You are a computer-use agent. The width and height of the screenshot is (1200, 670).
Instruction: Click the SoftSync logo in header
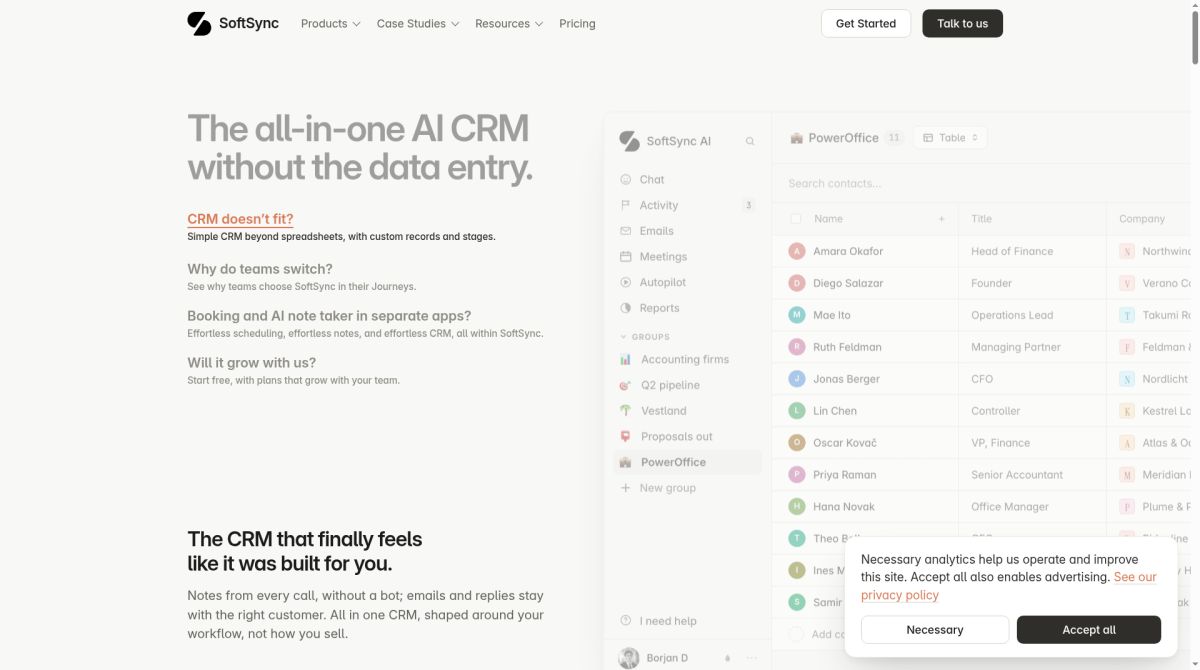pos(233,23)
